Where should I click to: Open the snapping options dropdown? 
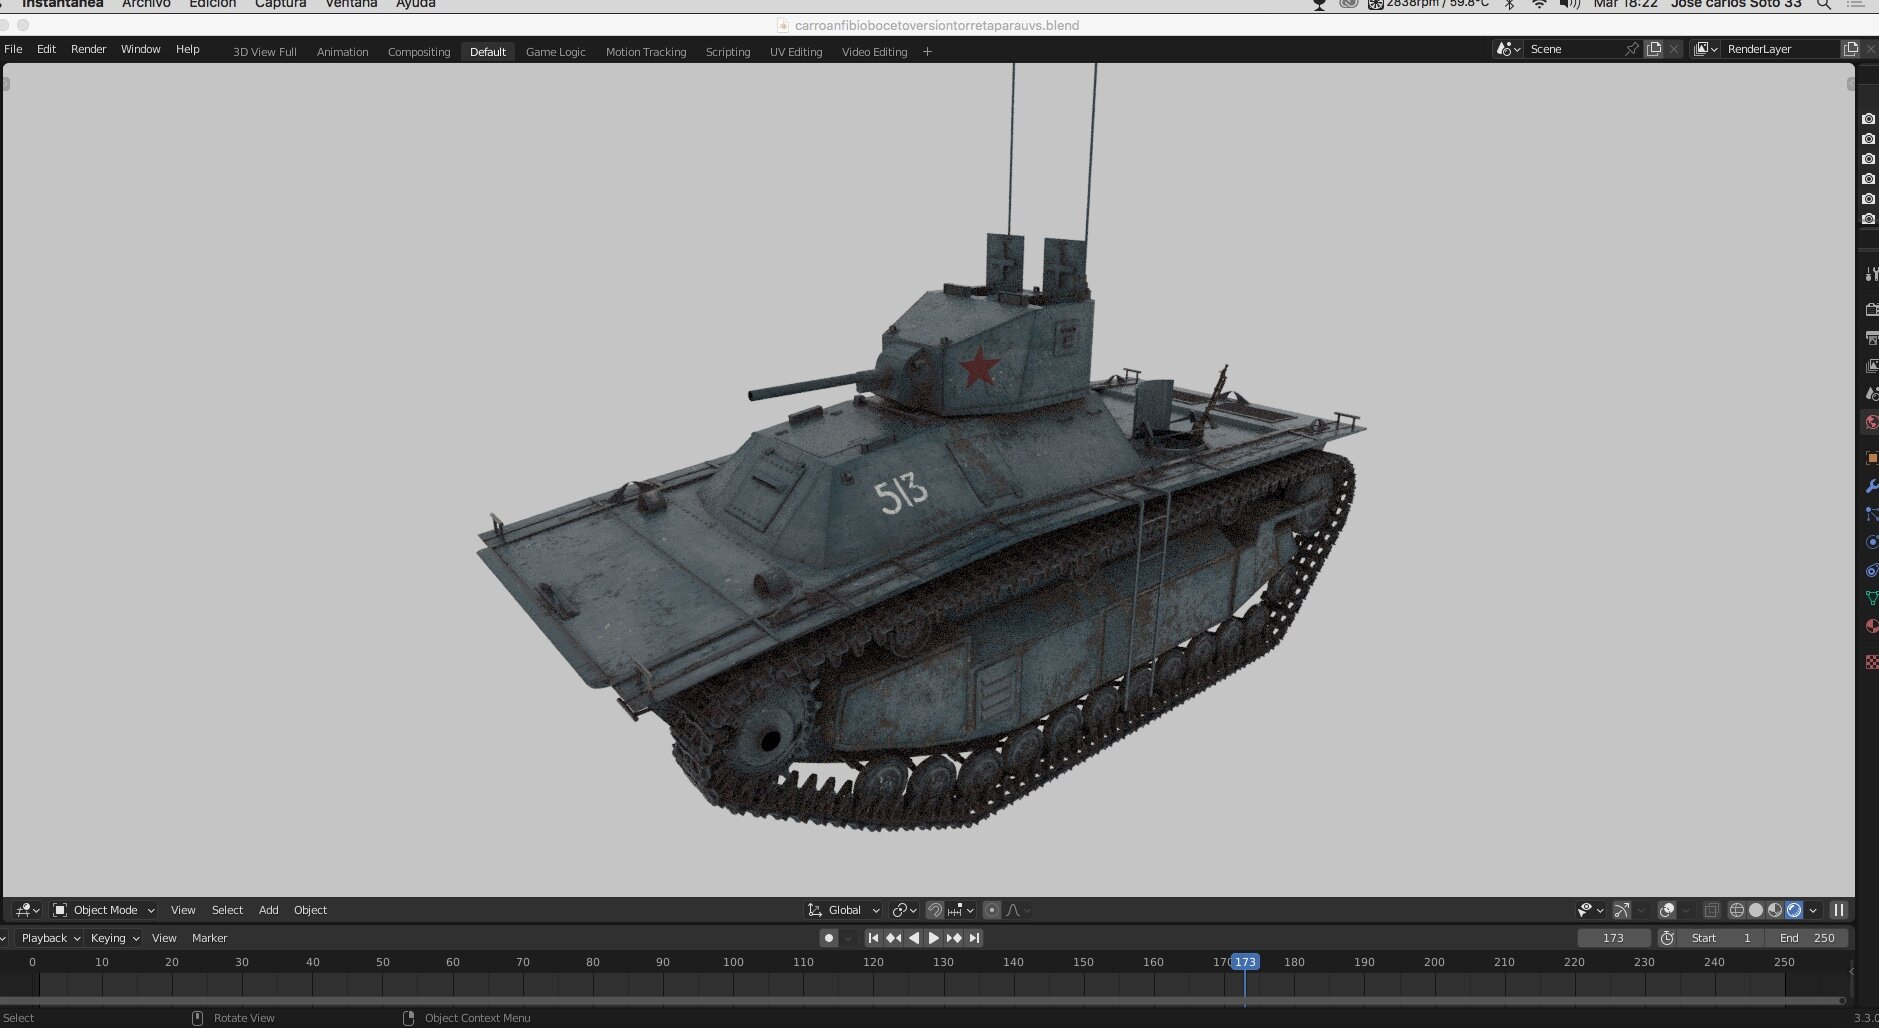tap(961, 910)
